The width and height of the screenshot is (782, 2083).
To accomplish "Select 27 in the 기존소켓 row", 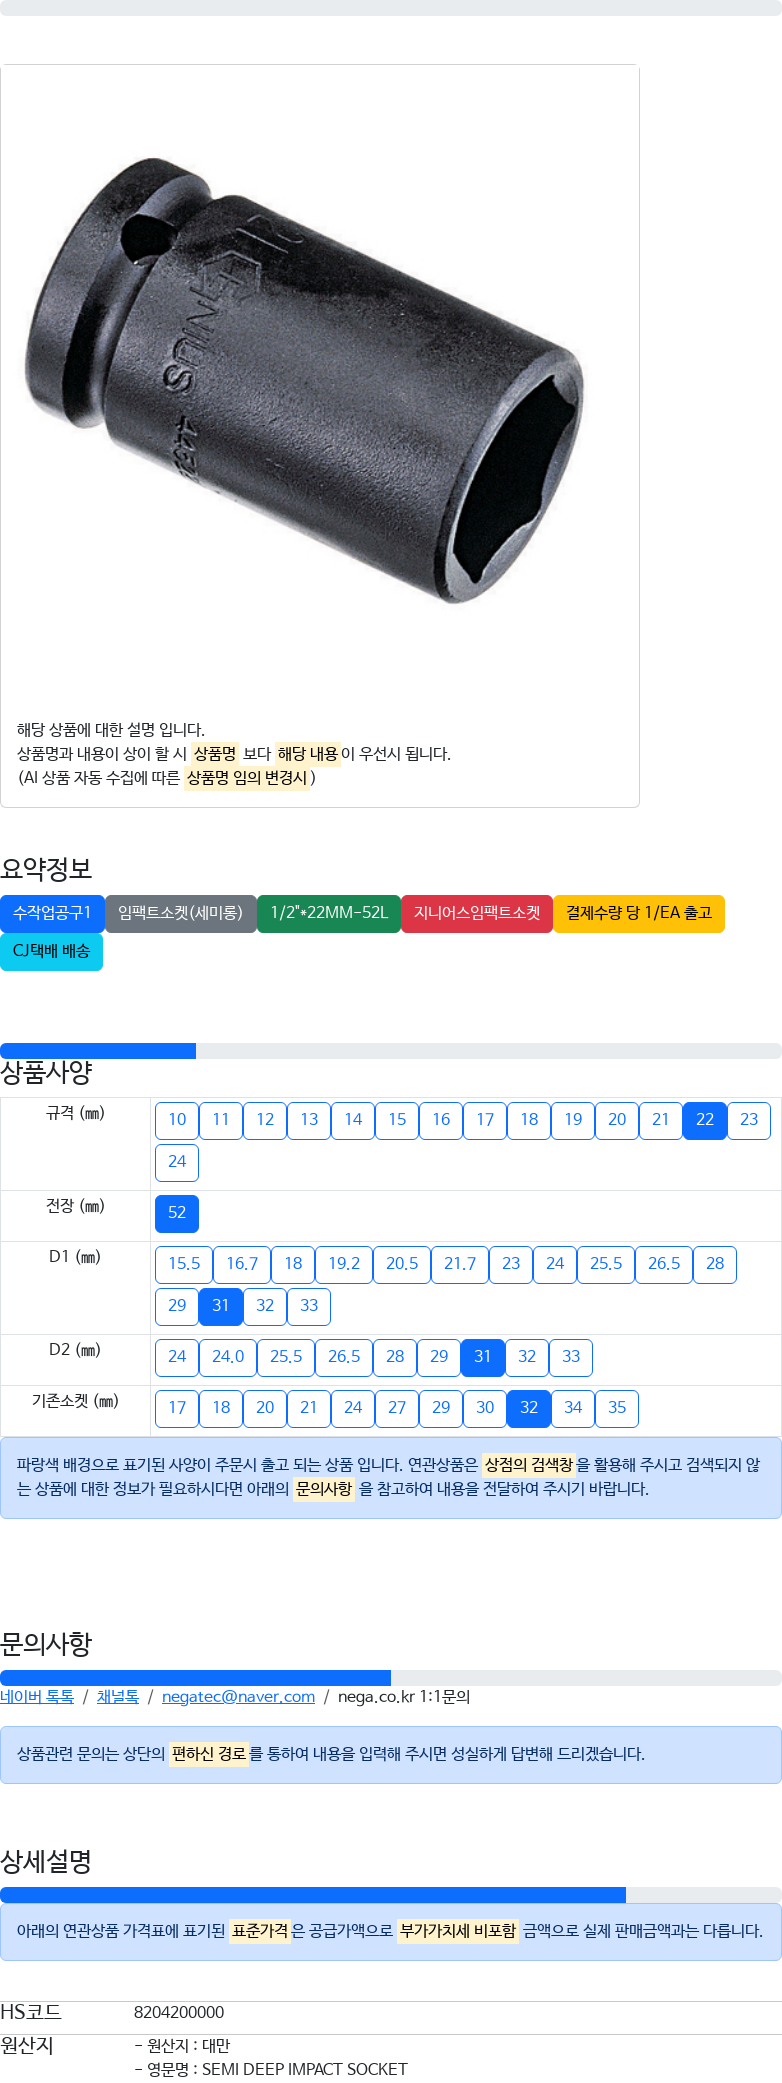I will 397,1408.
